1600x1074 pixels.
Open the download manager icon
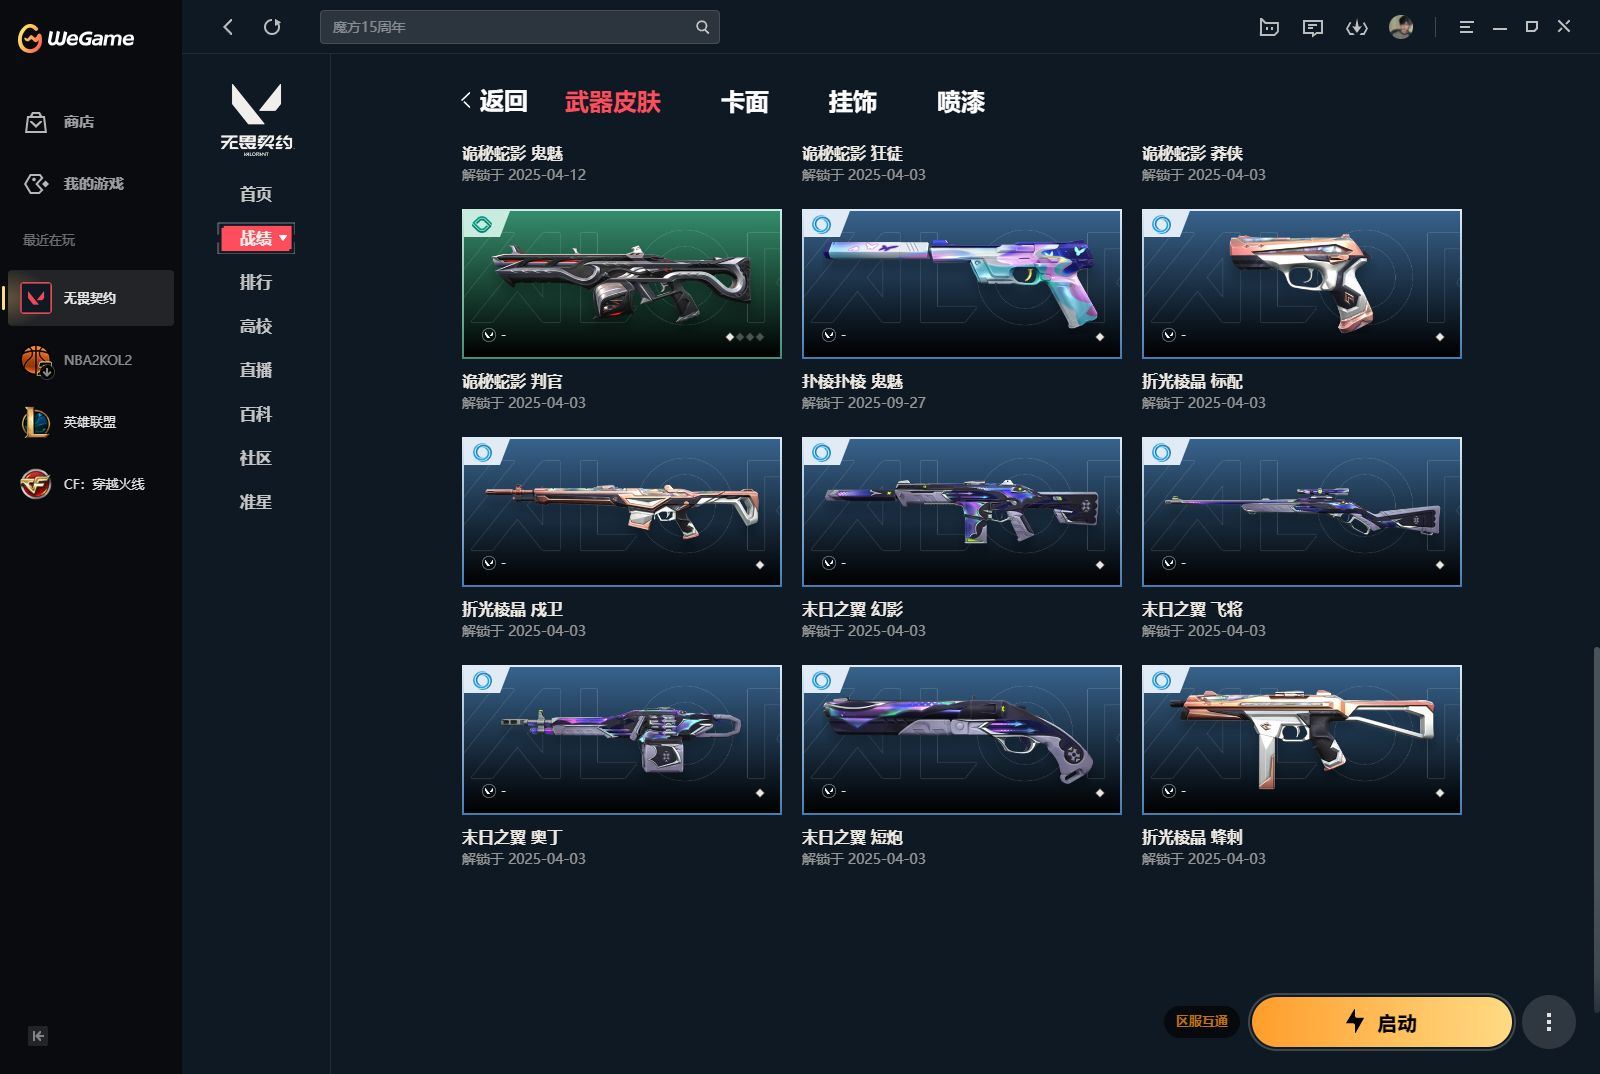click(1358, 27)
